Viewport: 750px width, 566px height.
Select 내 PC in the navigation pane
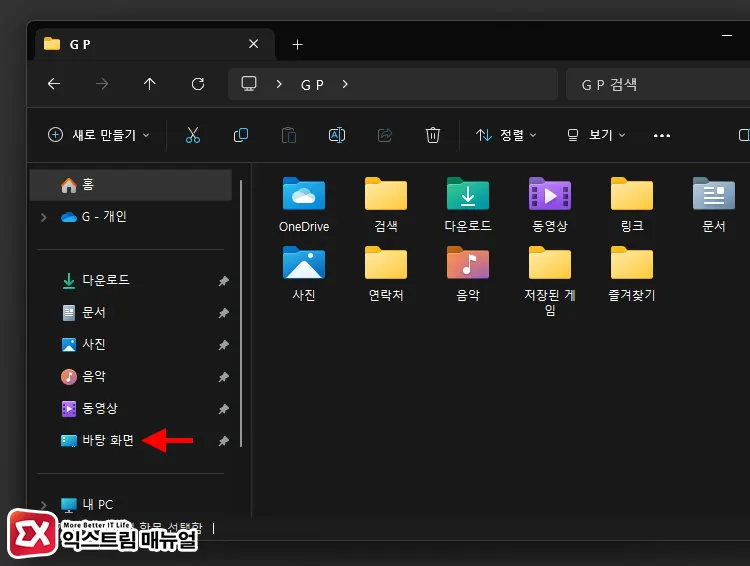(131, 504)
